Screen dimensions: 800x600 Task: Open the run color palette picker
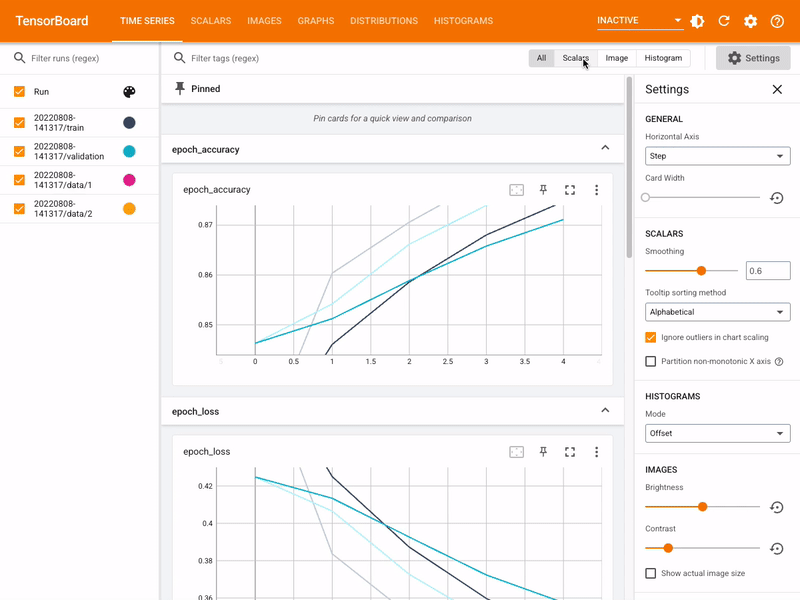[131, 91]
